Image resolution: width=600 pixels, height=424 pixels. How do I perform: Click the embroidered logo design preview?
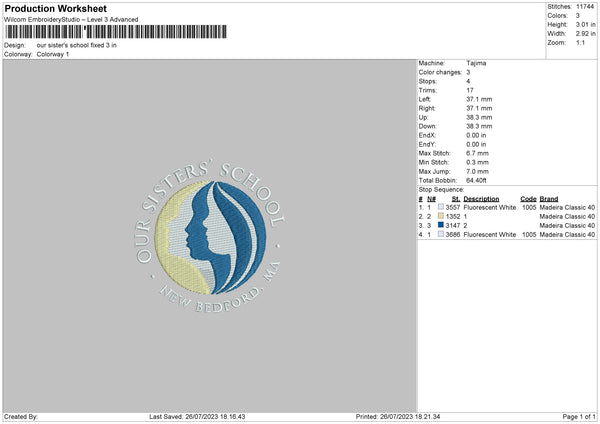pyautogui.click(x=210, y=236)
